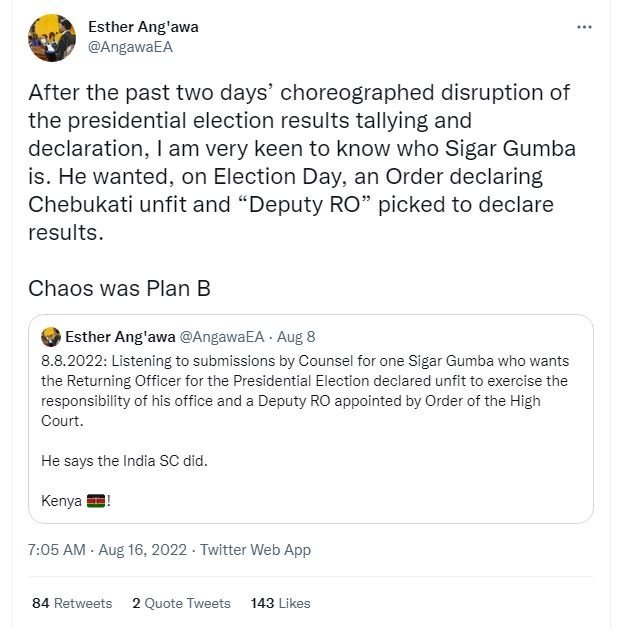618x629 pixels.
Task: Click Esther Ang'awa's large profile avatar
Action: [52, 38]
